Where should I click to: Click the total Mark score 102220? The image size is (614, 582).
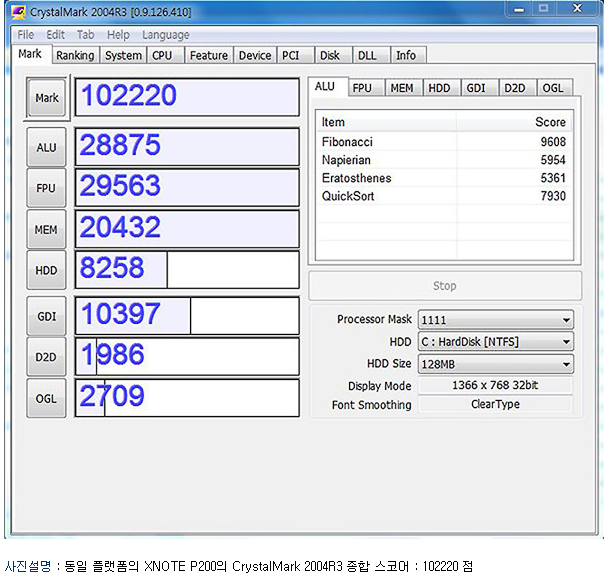tap(187, 97)
